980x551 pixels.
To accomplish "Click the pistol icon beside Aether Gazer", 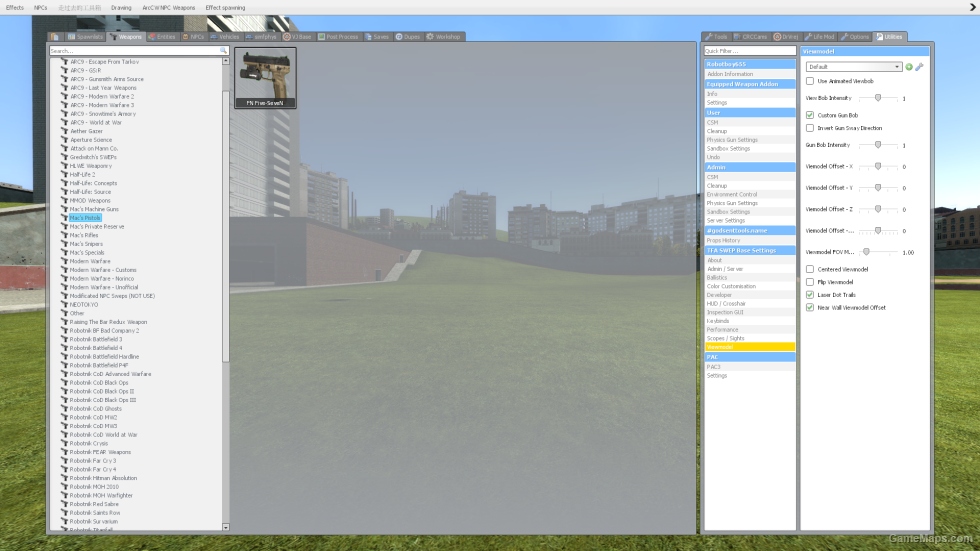I will 64,131.
